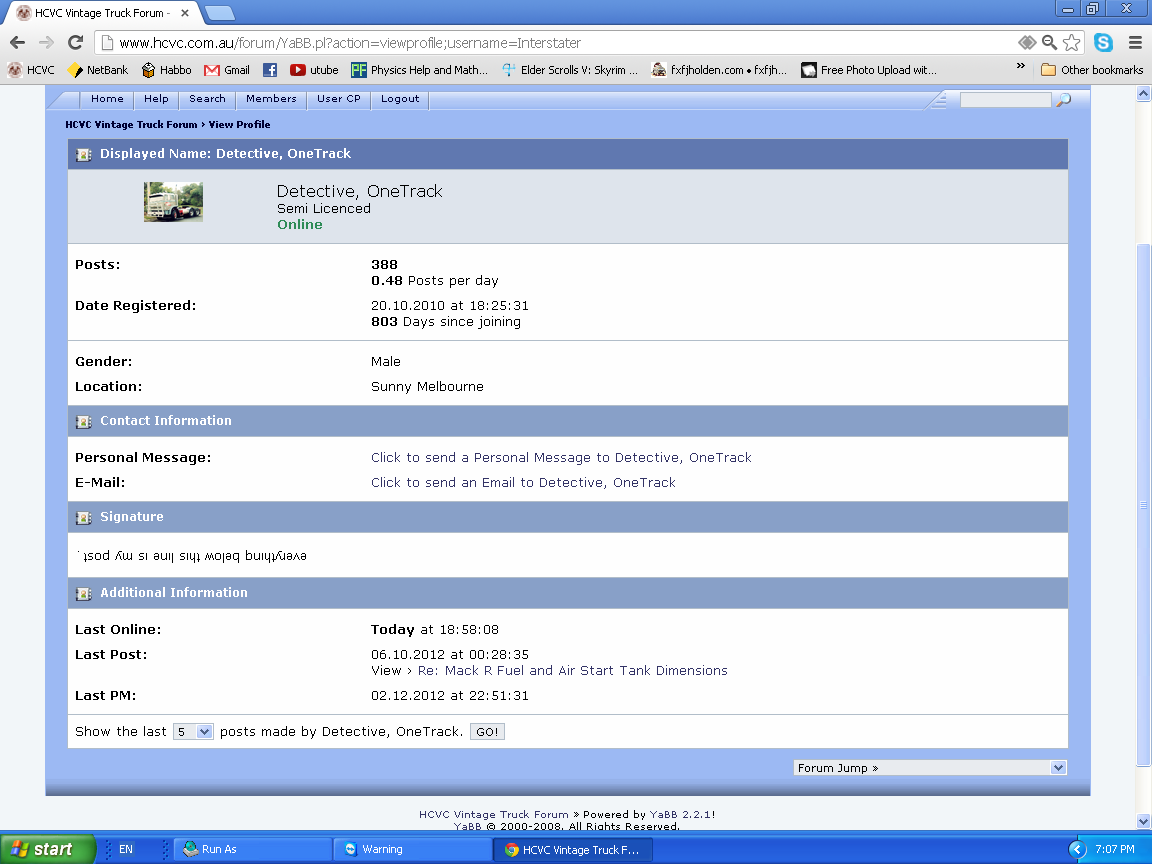Viewport: 1152px width, 864px height.
Task: Expand the number of posts dropdown
Action: 193,732
